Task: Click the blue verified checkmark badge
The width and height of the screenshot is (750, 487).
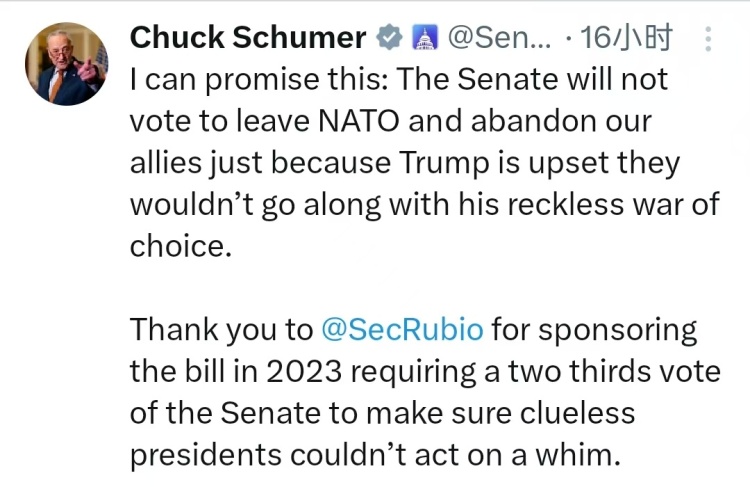Action: [388, 39]
